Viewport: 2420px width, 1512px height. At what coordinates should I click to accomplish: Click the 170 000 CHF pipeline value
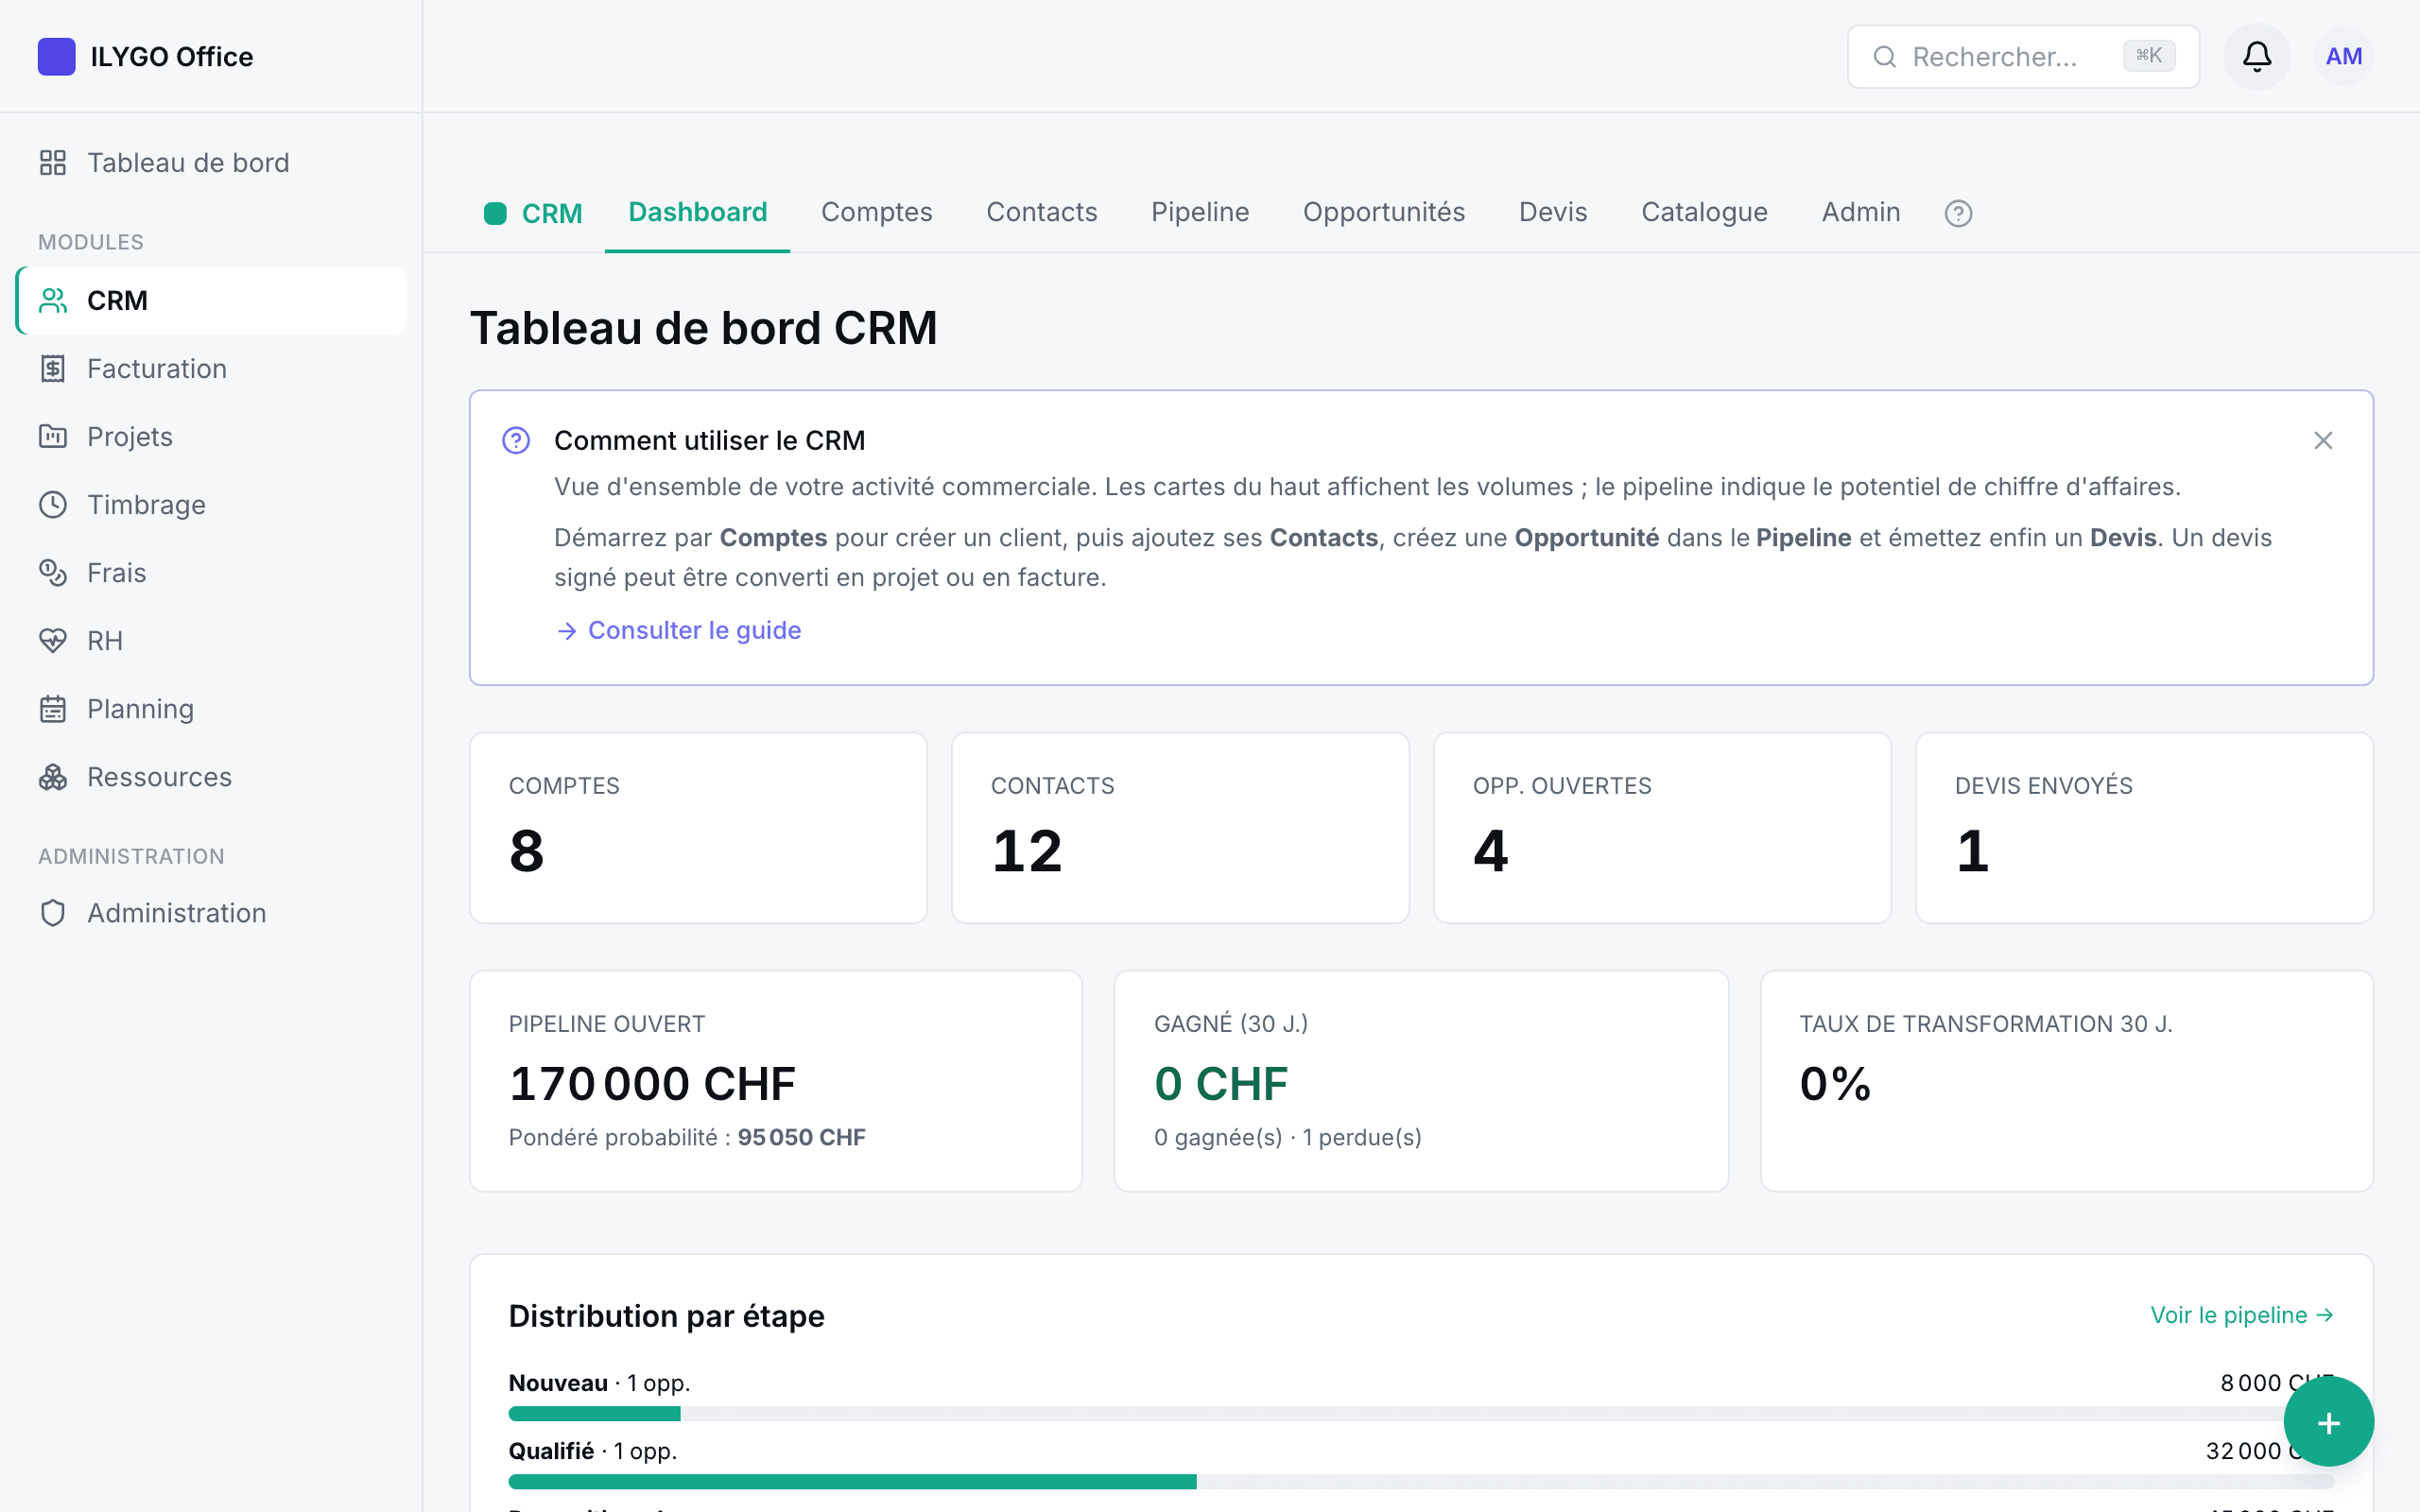[652, 1083]
